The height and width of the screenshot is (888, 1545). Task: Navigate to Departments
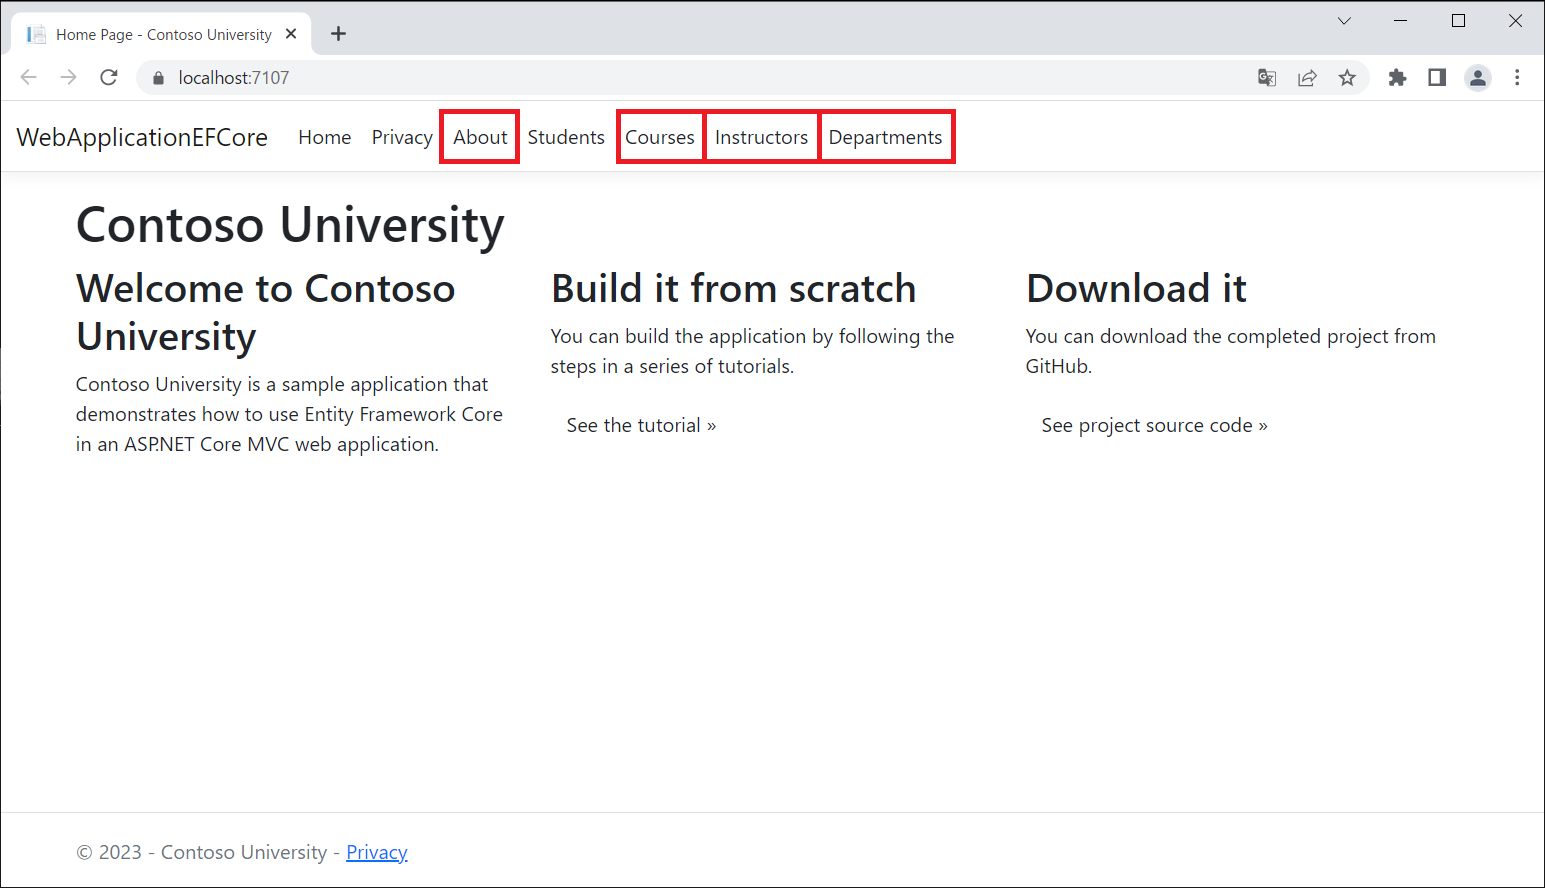[885, 137]
